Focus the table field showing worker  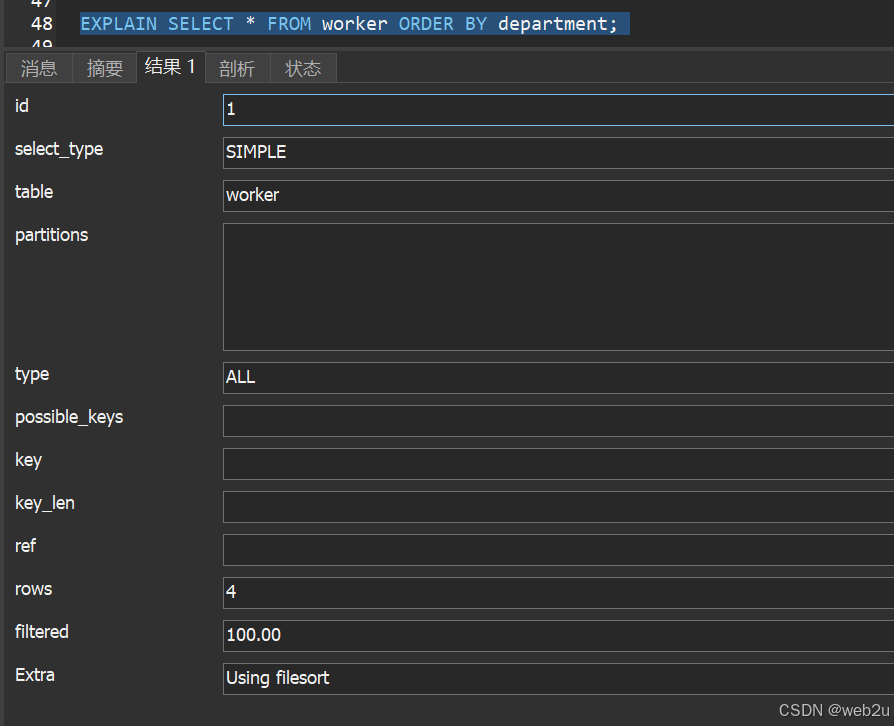point(558,196)
